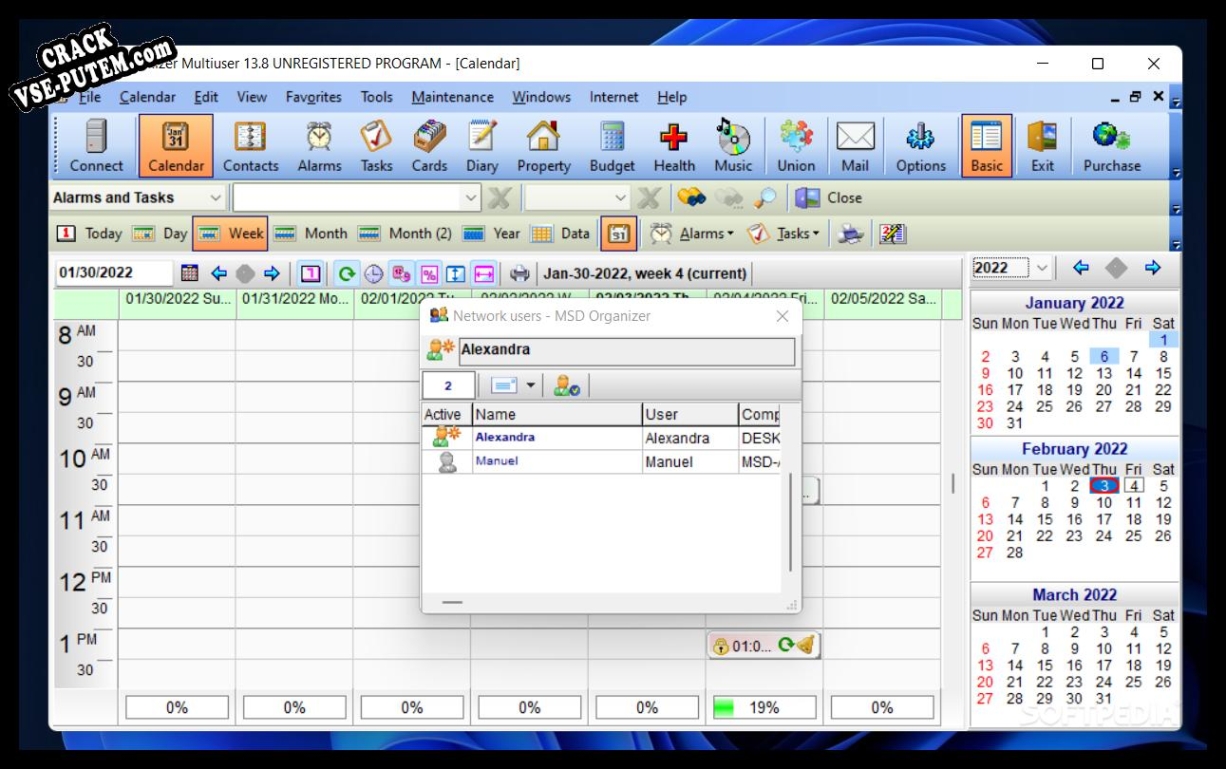Toggle the vertical fit icon in the calendar toolbar

456,273
